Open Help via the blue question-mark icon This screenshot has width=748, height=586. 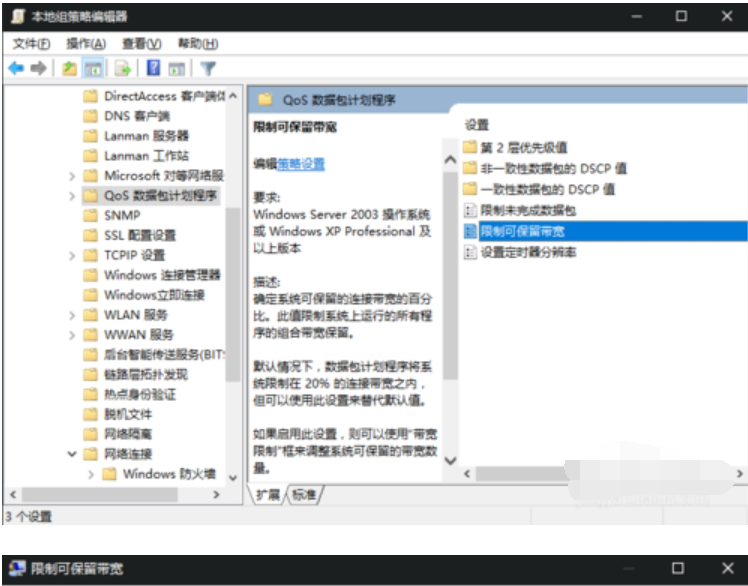[x=153, y=69]
